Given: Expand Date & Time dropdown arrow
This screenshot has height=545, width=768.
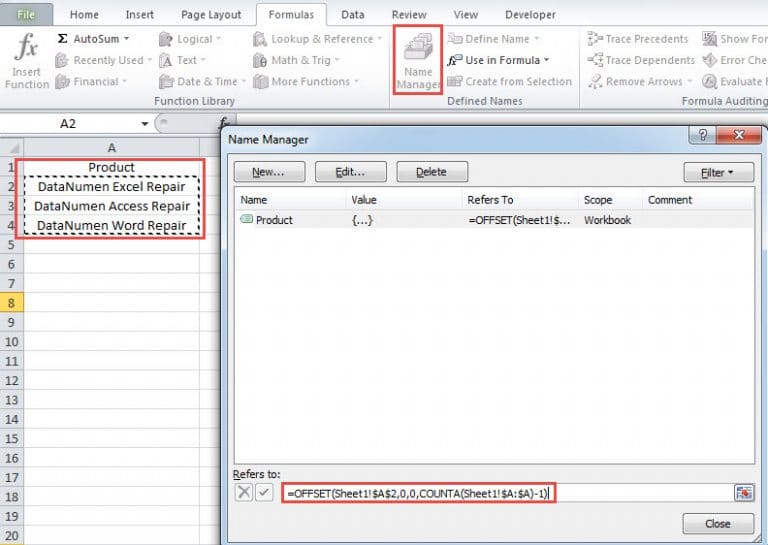Looking at the screenshot, I should tap(243, 81).
